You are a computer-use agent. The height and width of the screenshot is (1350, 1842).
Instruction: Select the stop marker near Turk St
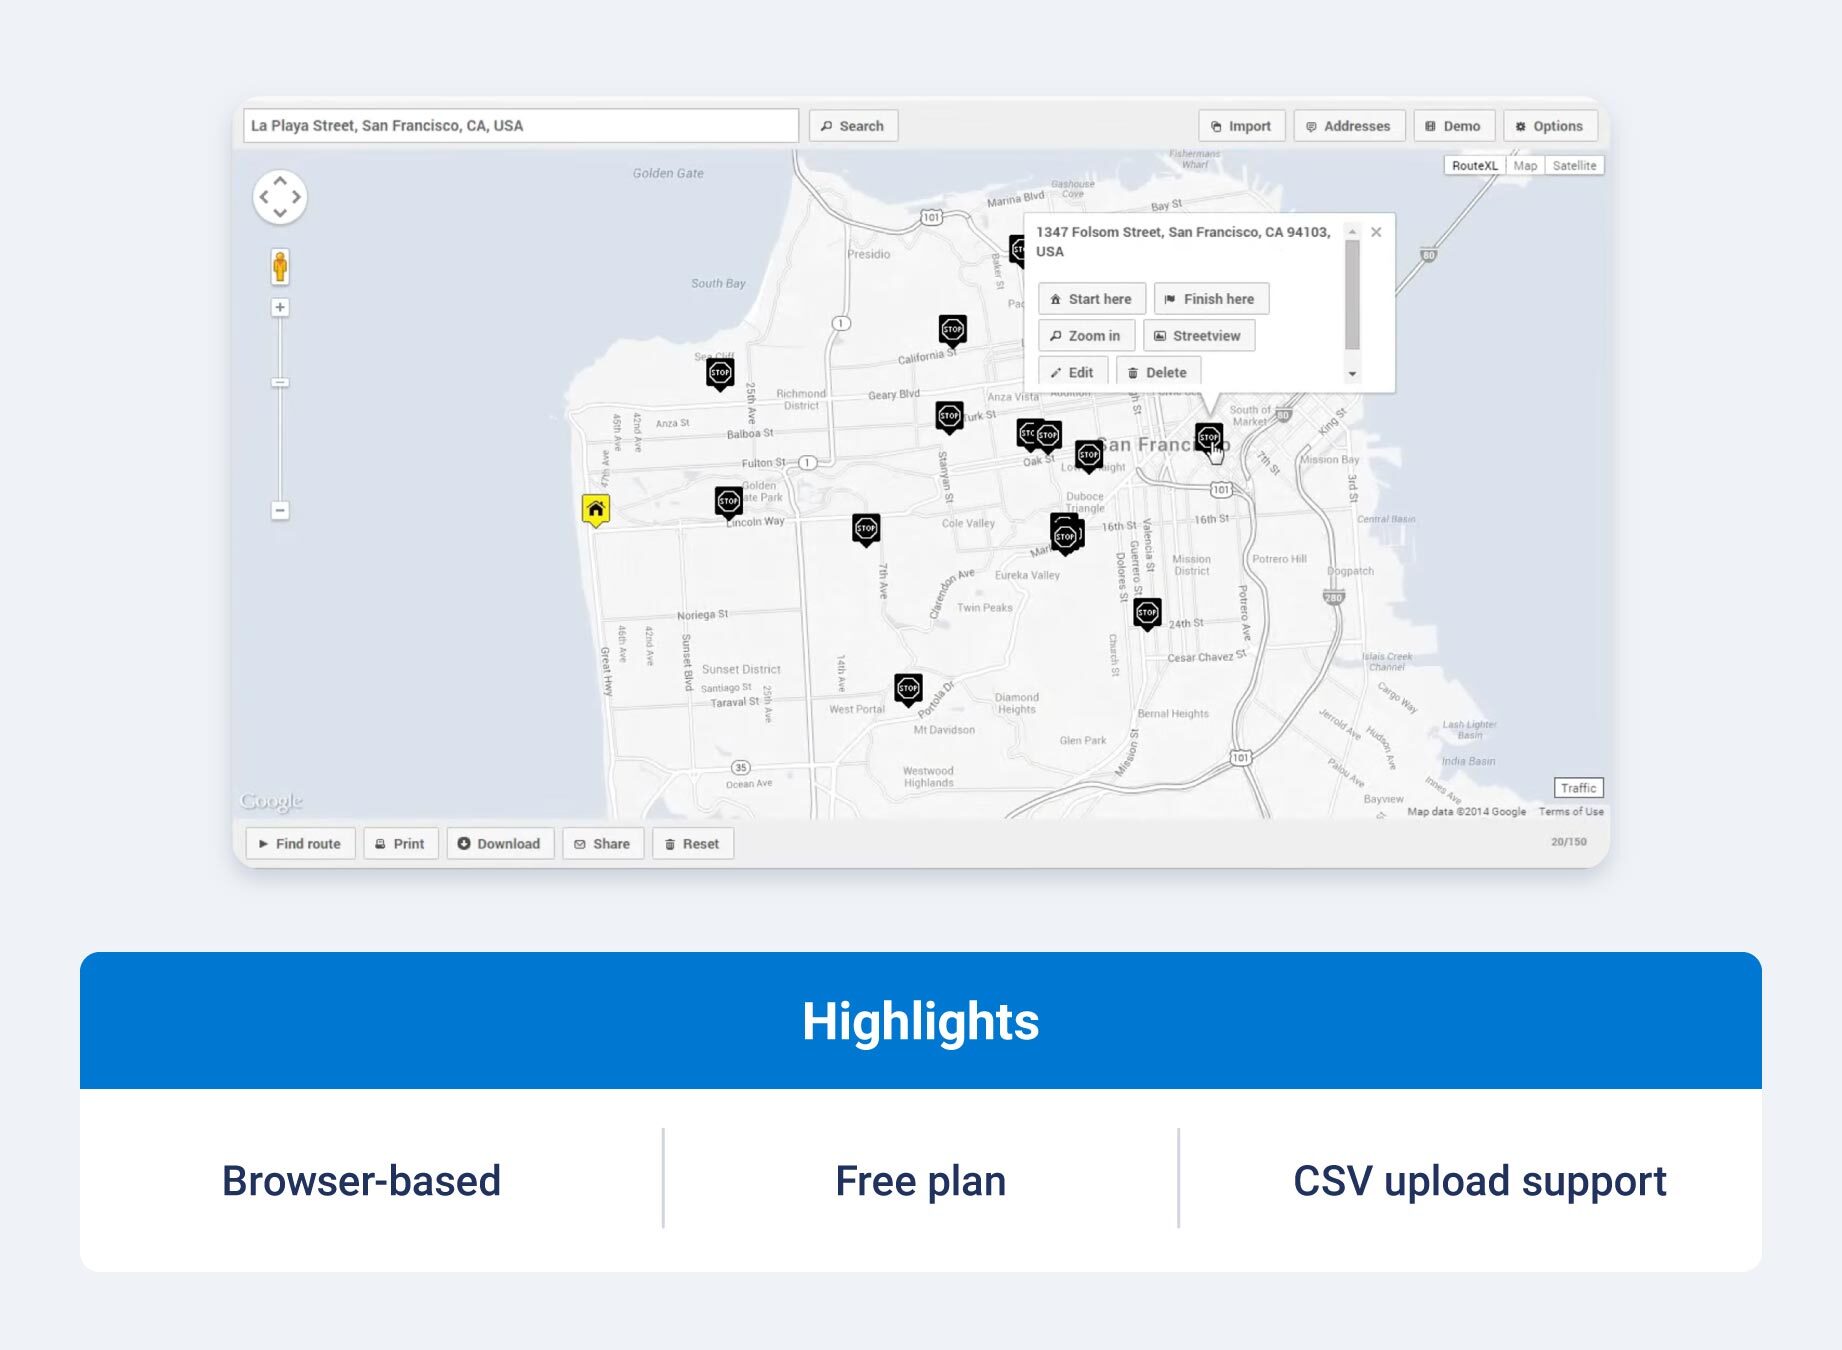pos(949,417)
